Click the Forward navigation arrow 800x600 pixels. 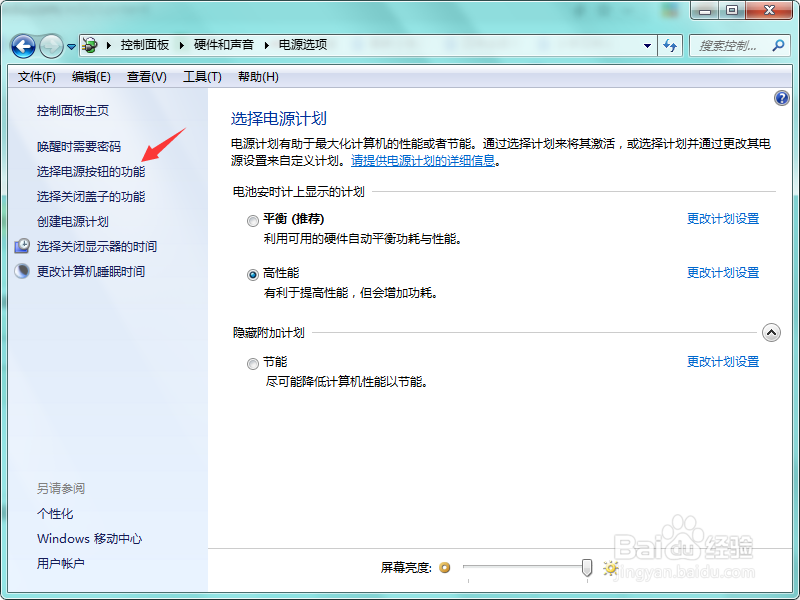pos(51,47)
